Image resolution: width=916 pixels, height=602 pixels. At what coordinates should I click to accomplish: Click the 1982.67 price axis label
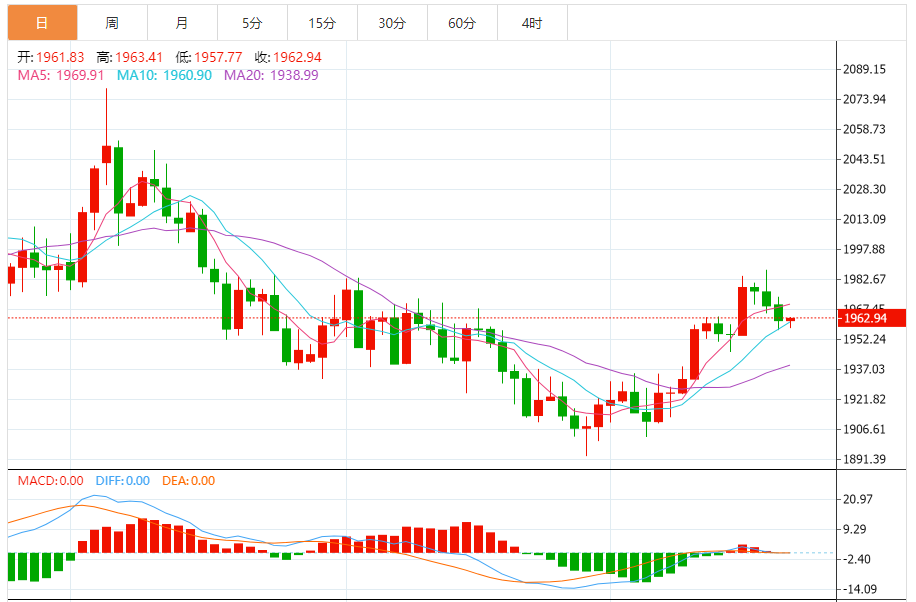(x=864, y=279)
